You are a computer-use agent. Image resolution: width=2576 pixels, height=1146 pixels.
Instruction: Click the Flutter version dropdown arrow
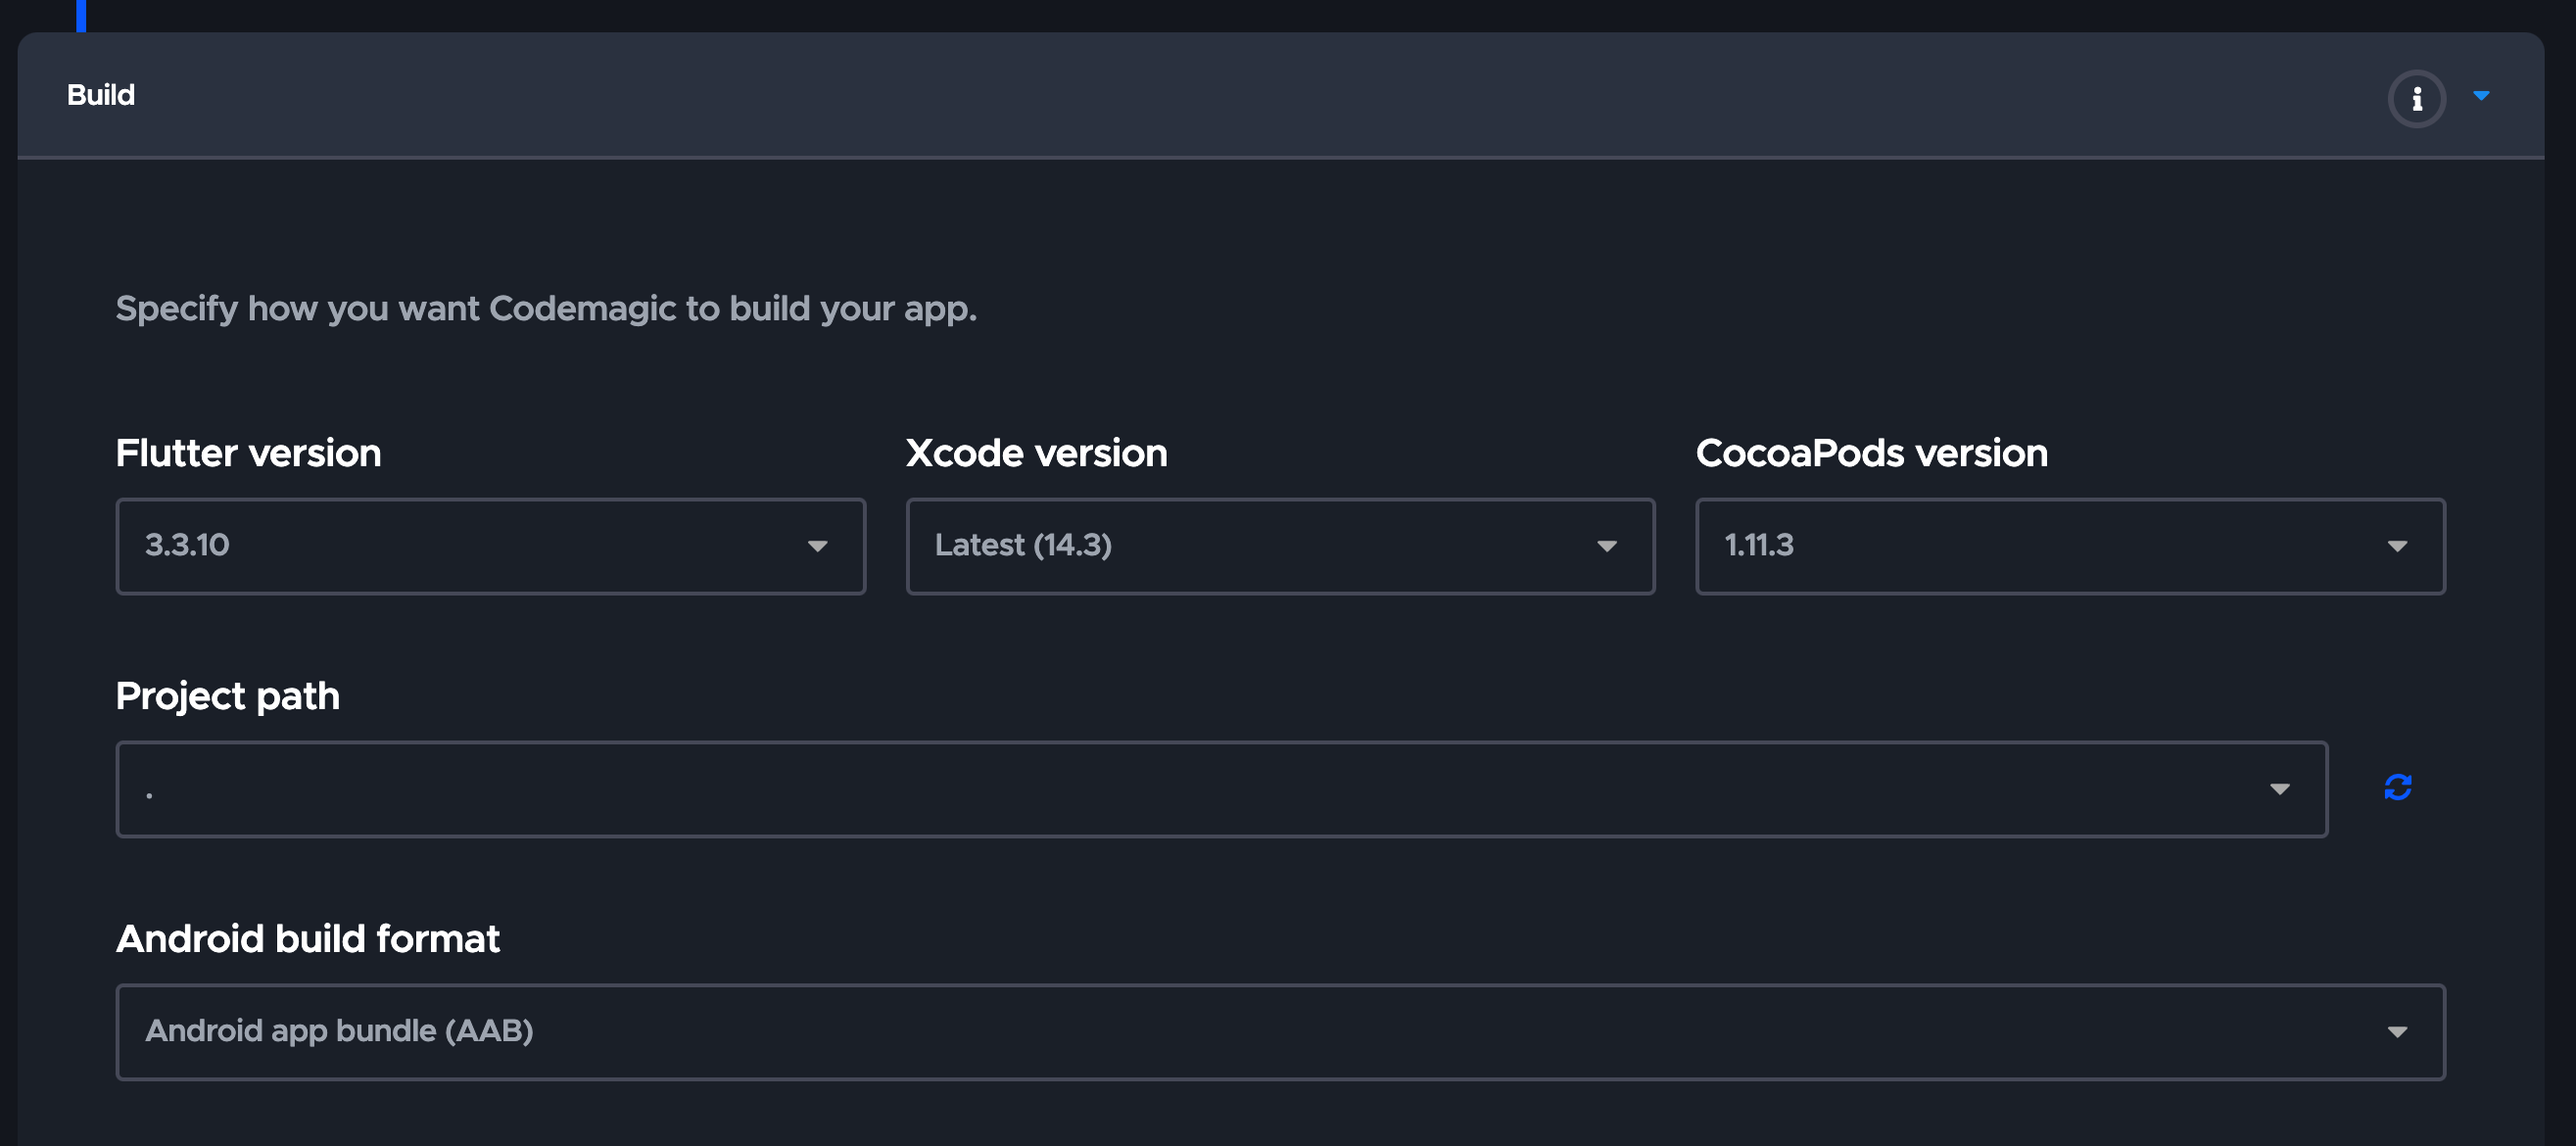point(817,546)
